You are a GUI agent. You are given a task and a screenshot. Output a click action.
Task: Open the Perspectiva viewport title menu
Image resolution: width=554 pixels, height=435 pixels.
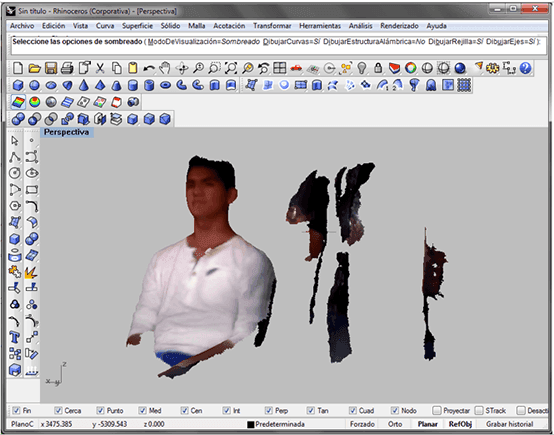tap(66, 132)
